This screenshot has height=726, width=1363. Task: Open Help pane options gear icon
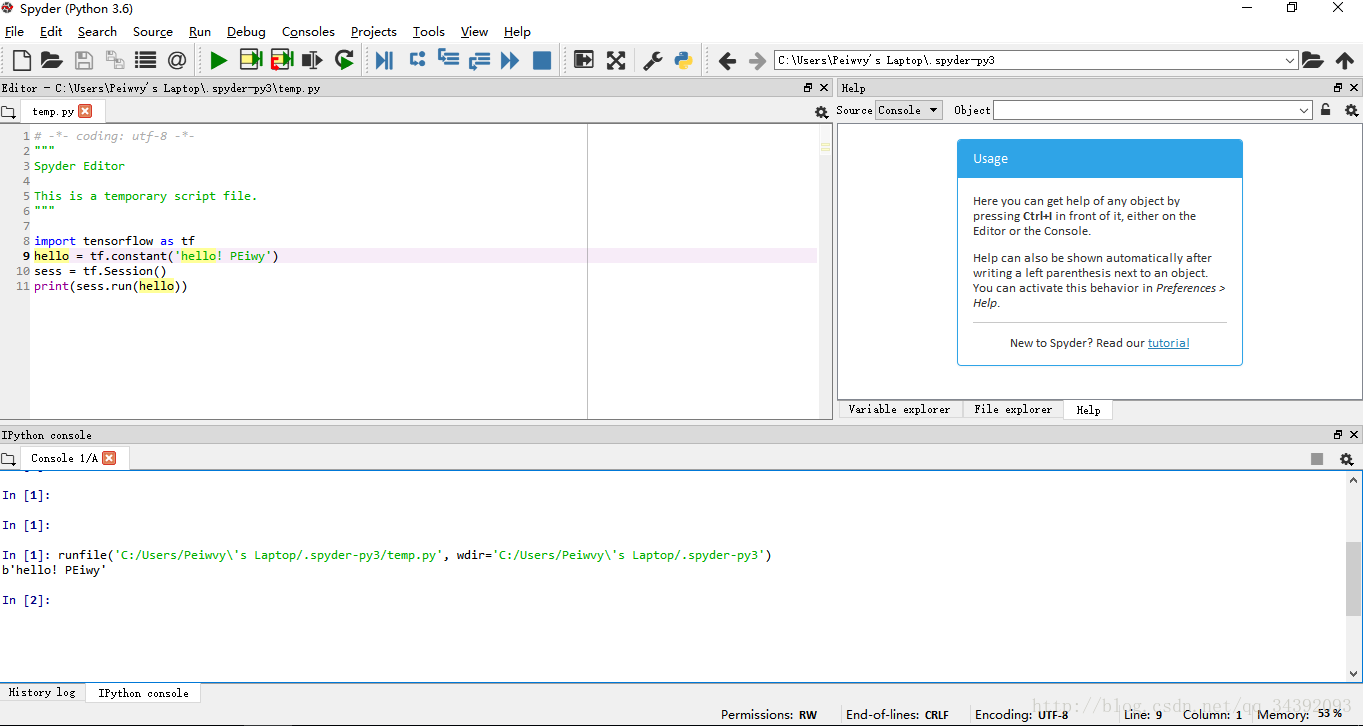tap(1351, 110)
